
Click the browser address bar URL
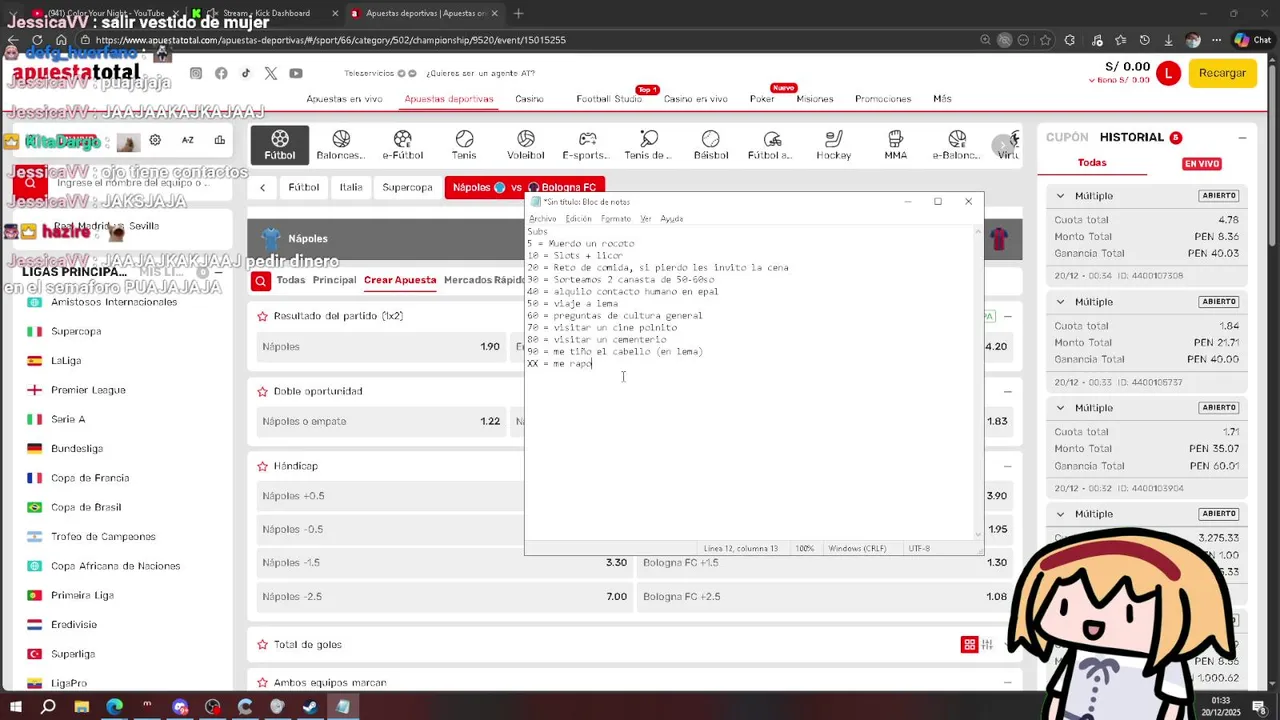pos(330,40)
